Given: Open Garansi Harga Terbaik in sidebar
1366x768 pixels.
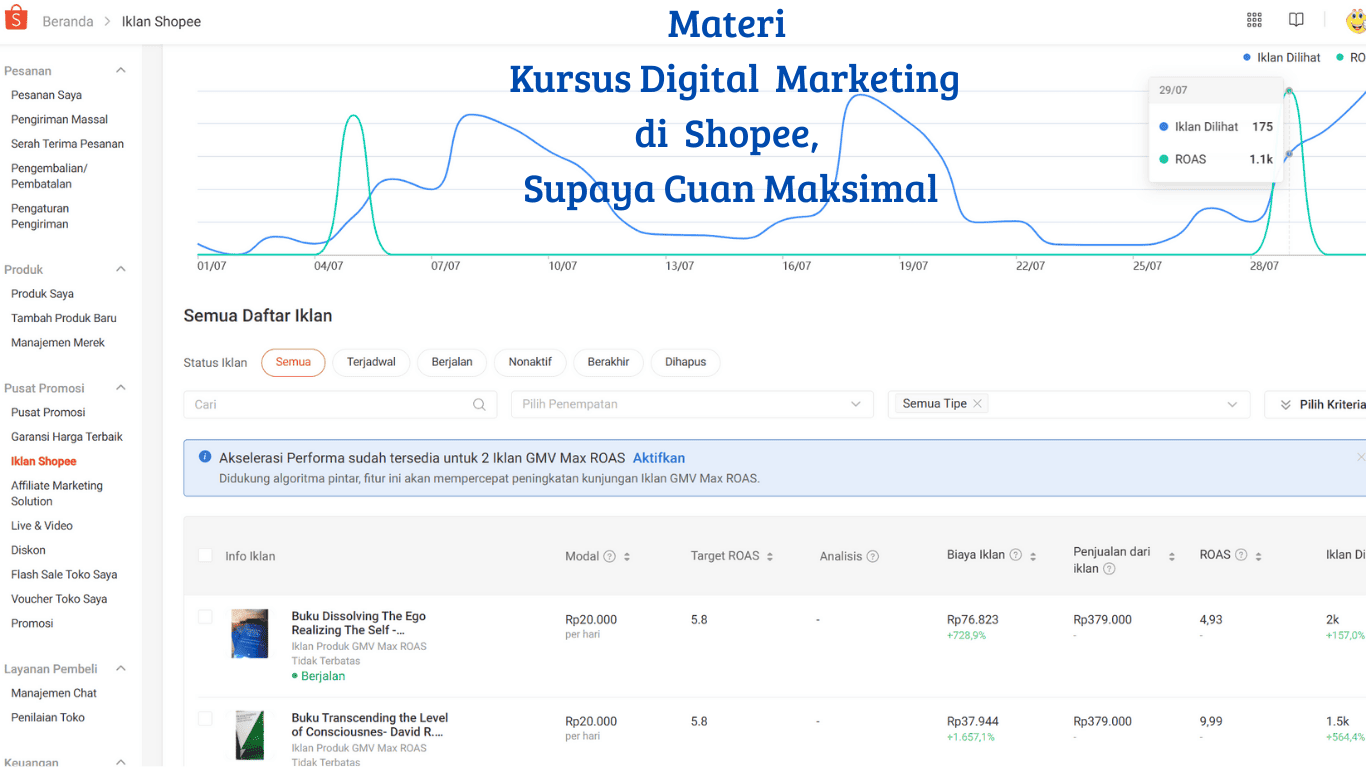Looking at the screenshot, I should (67, 437).
